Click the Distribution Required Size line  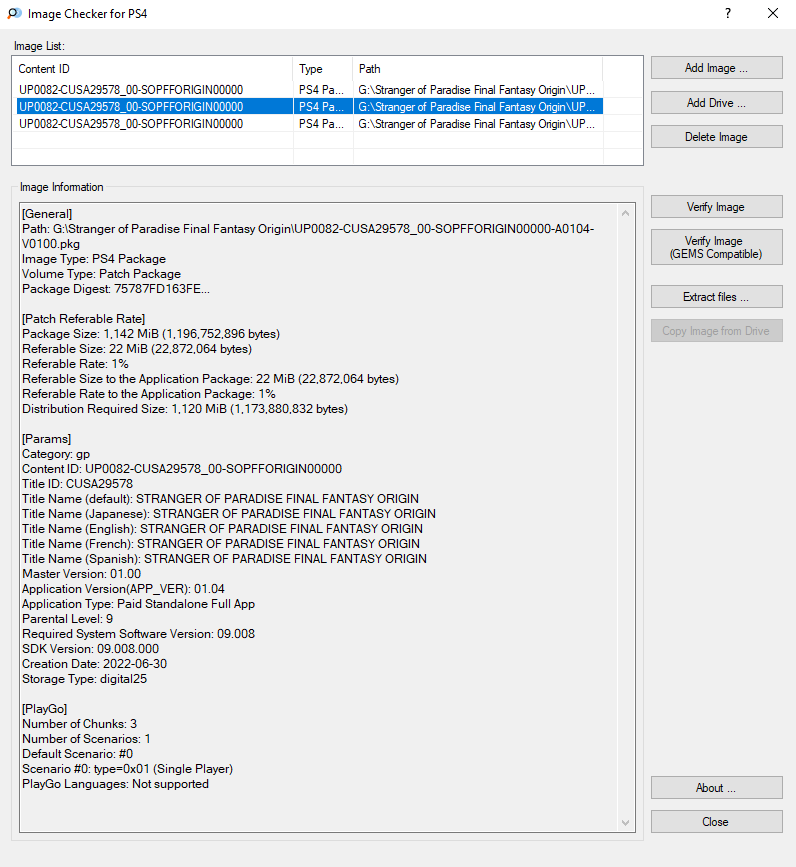[185, 409]
